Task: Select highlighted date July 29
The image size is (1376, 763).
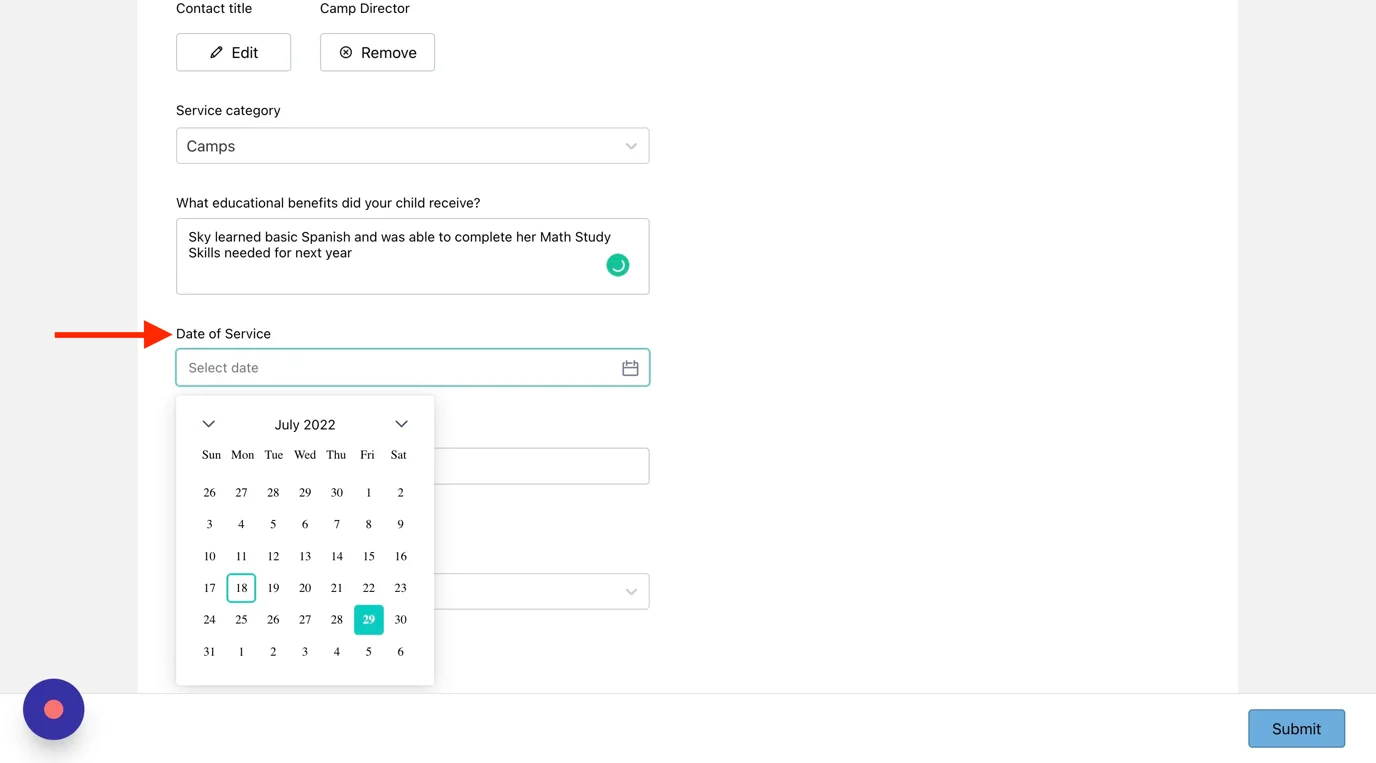Action: coord(369,620)
